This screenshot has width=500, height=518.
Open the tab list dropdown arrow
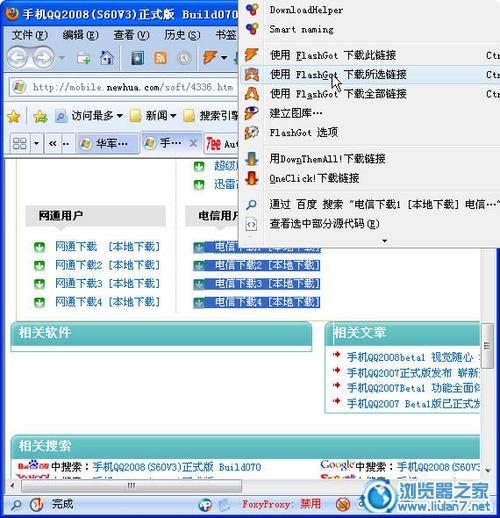point(36,144)
